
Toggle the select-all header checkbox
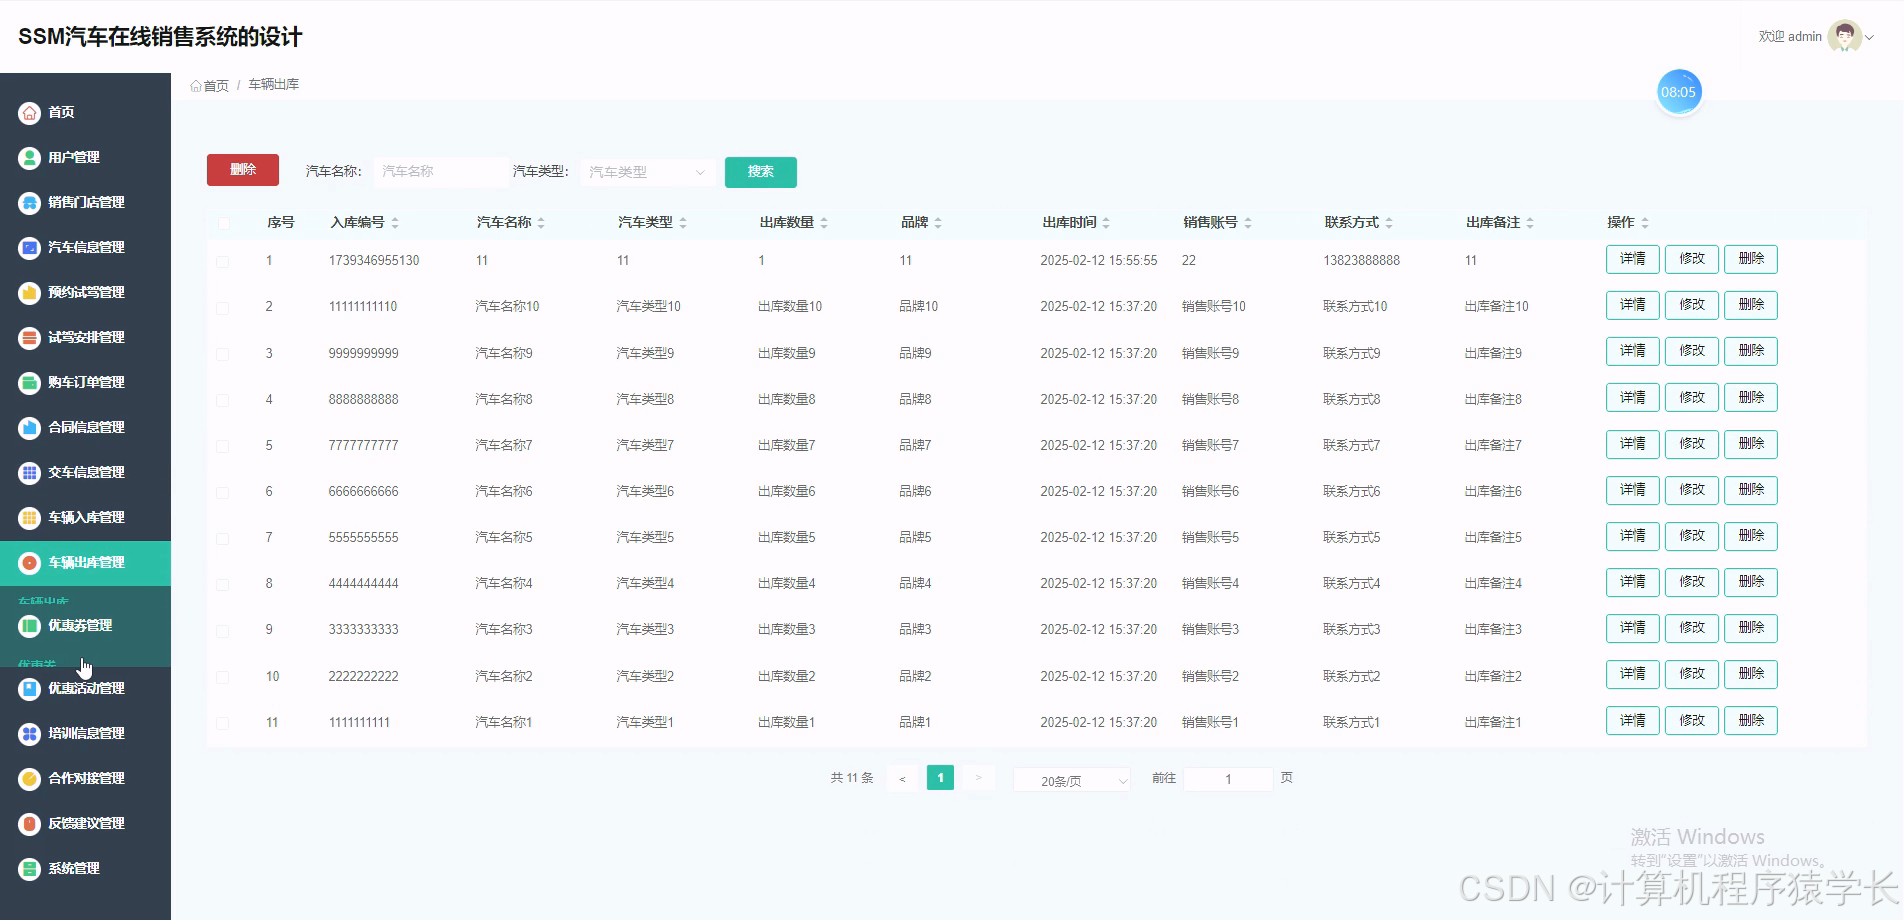(223, 223)
